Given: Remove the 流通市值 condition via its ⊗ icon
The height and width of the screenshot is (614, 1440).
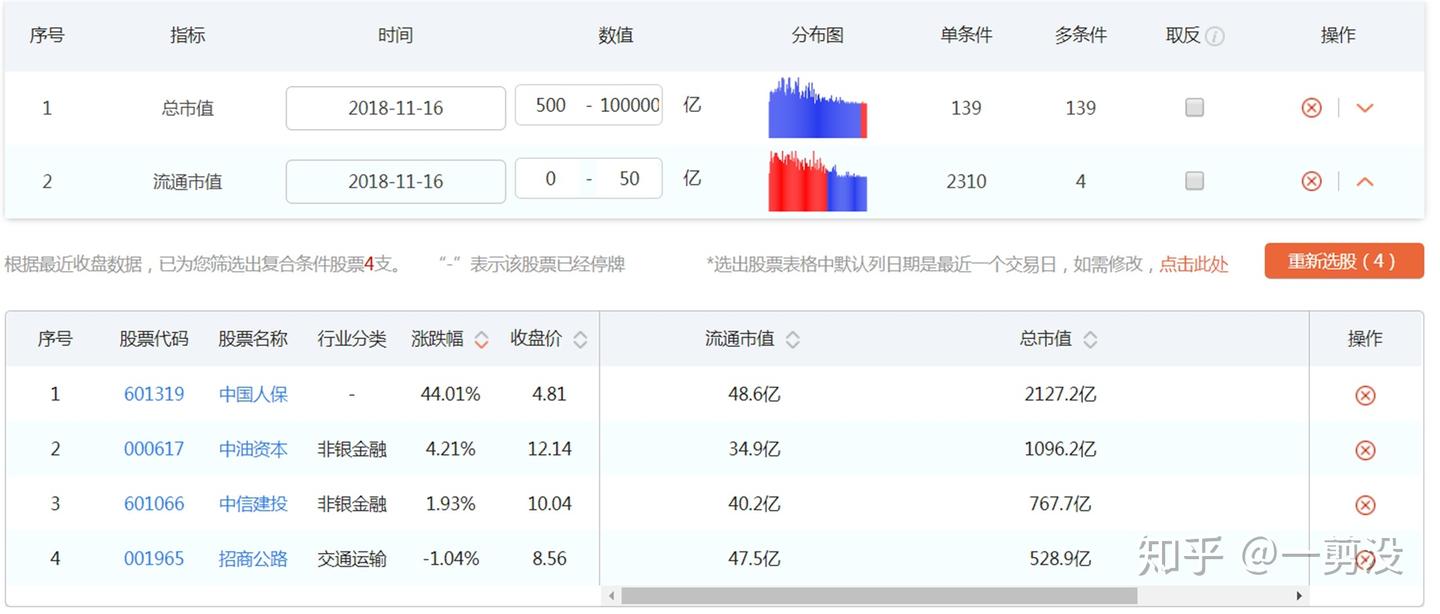Looking at the screenshot, I should pos(1311,181).
